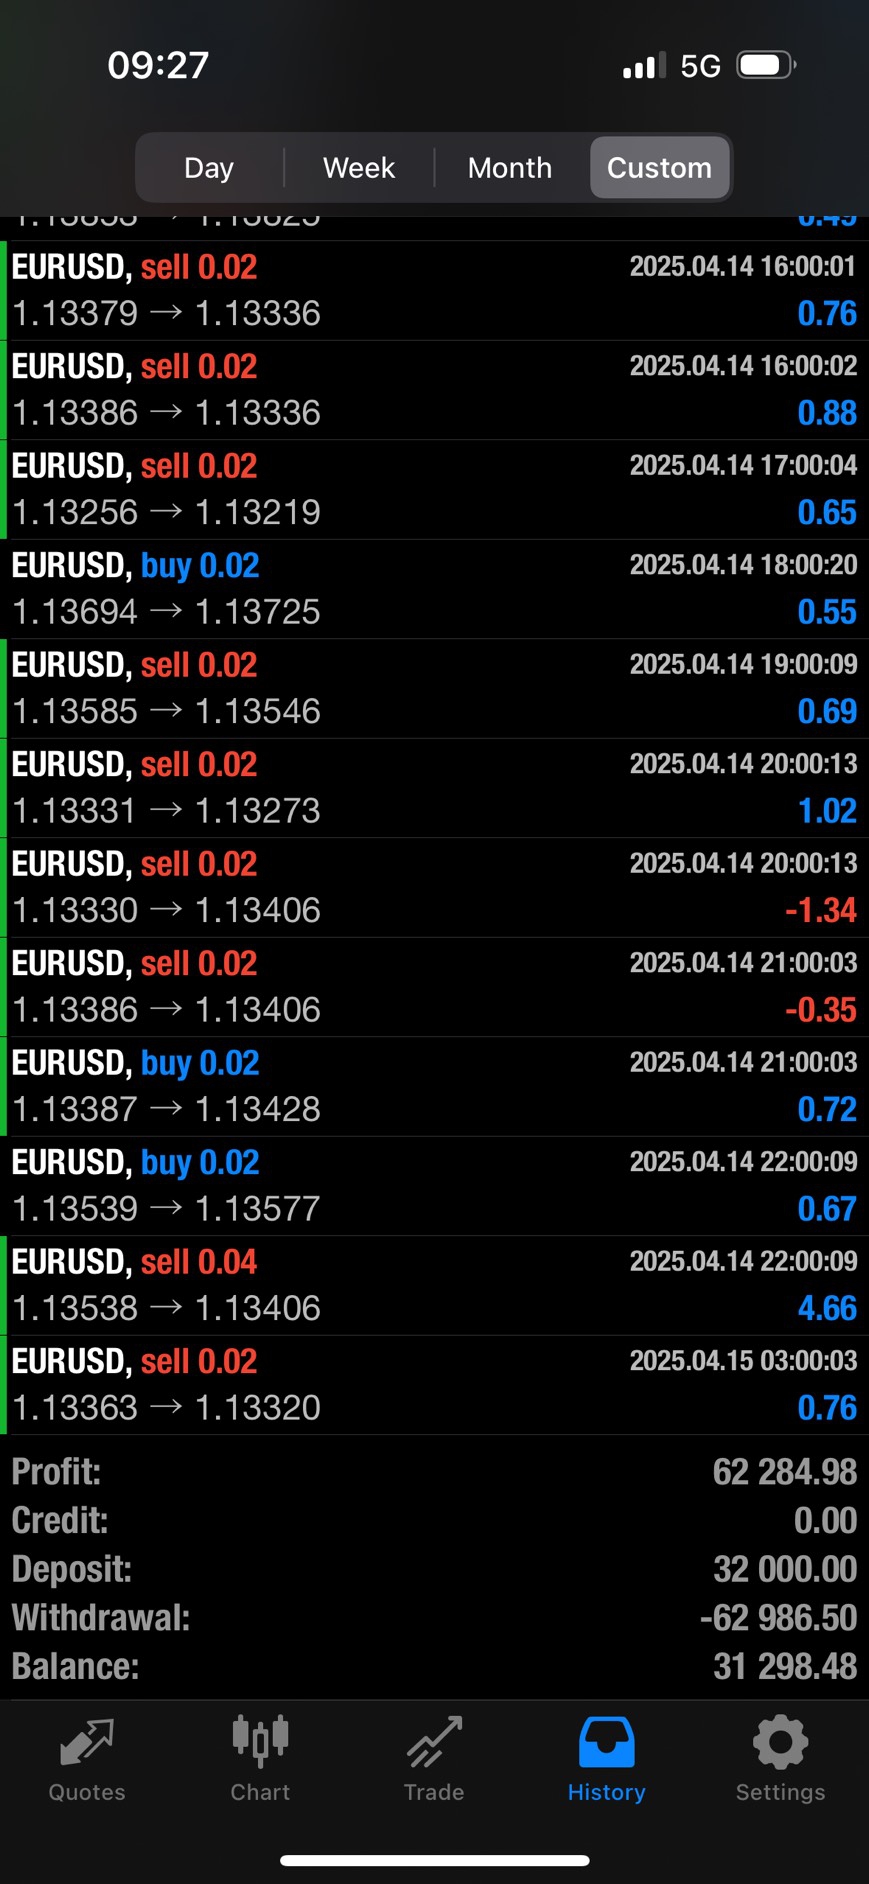Screen dimensions: 869x1884
Task: Tap the Withdrawal summary row
Action: 434,1618
